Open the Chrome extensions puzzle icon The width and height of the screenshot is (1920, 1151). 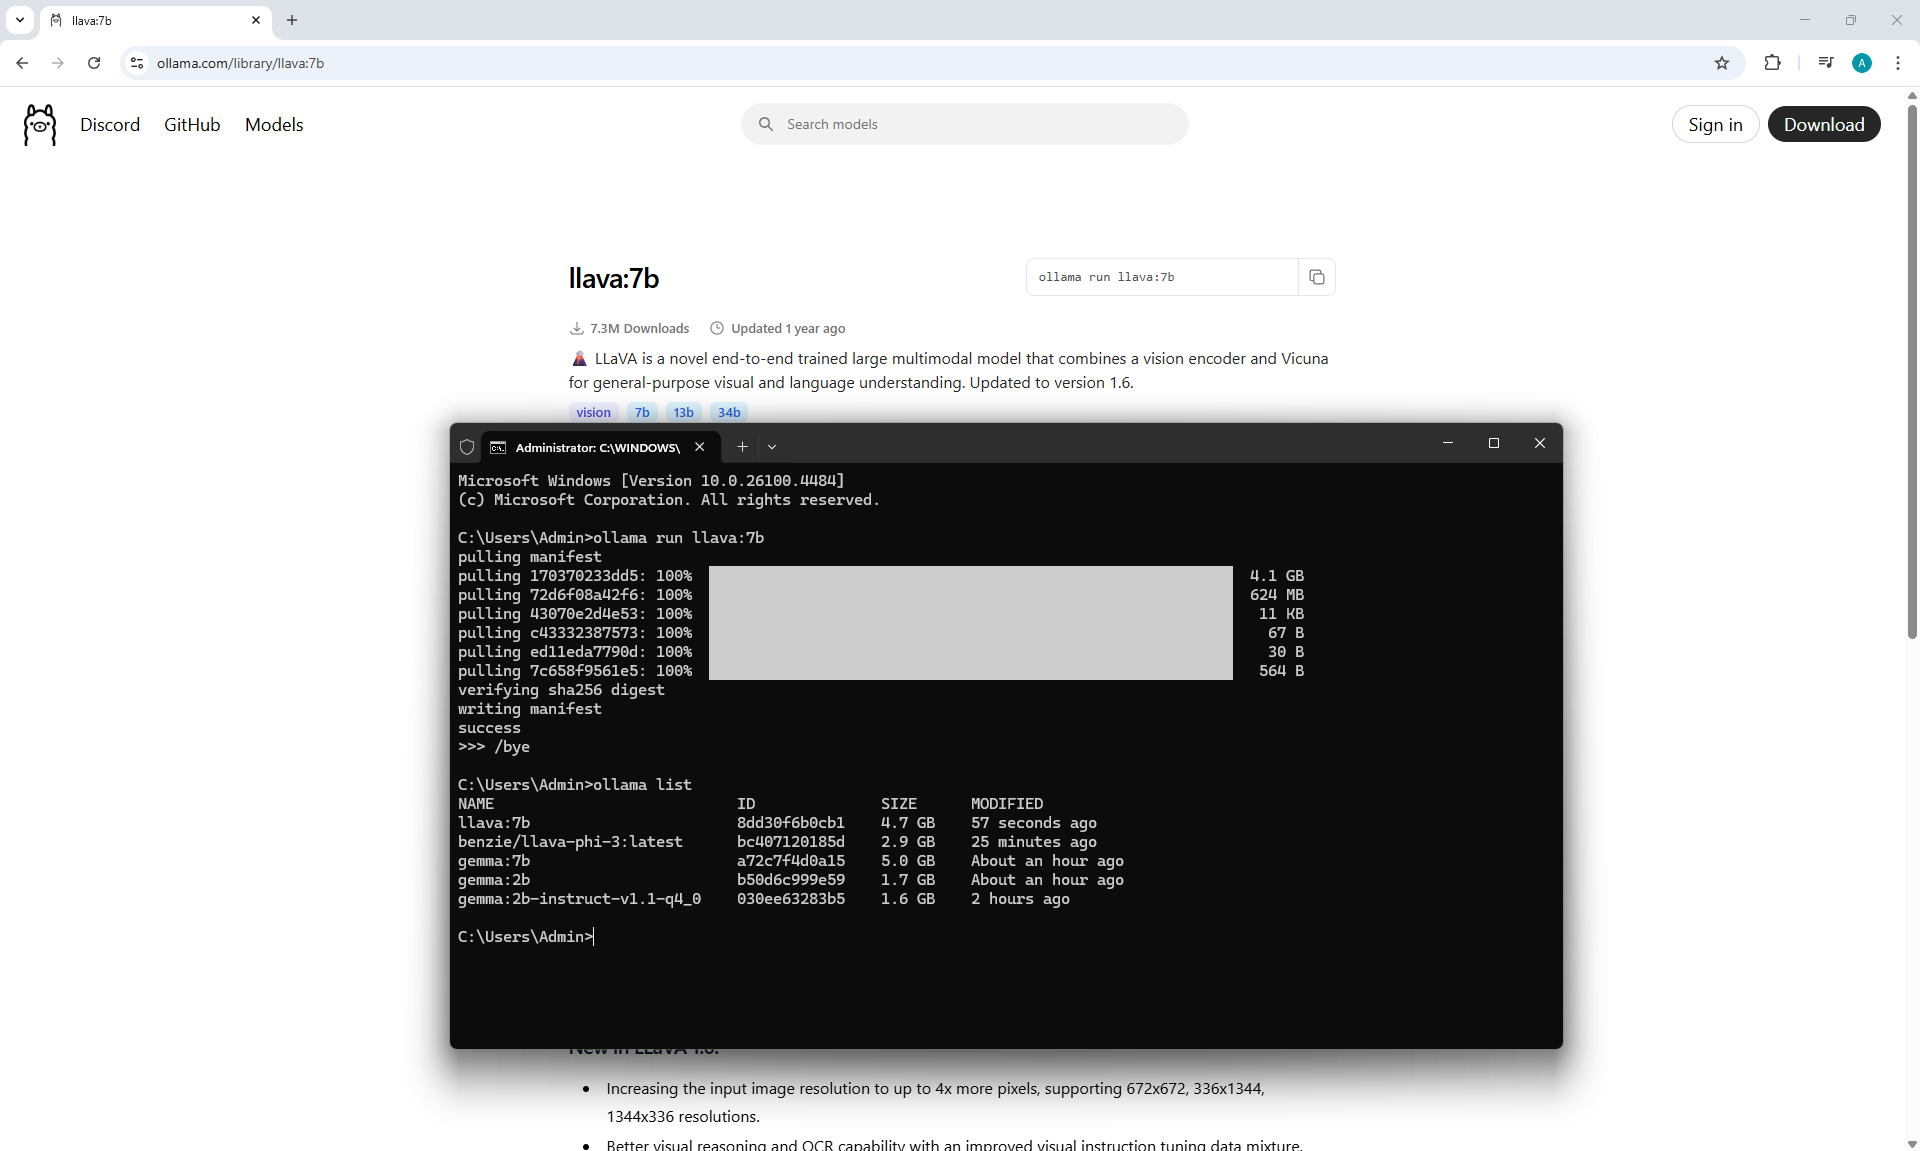(1772, 63)
